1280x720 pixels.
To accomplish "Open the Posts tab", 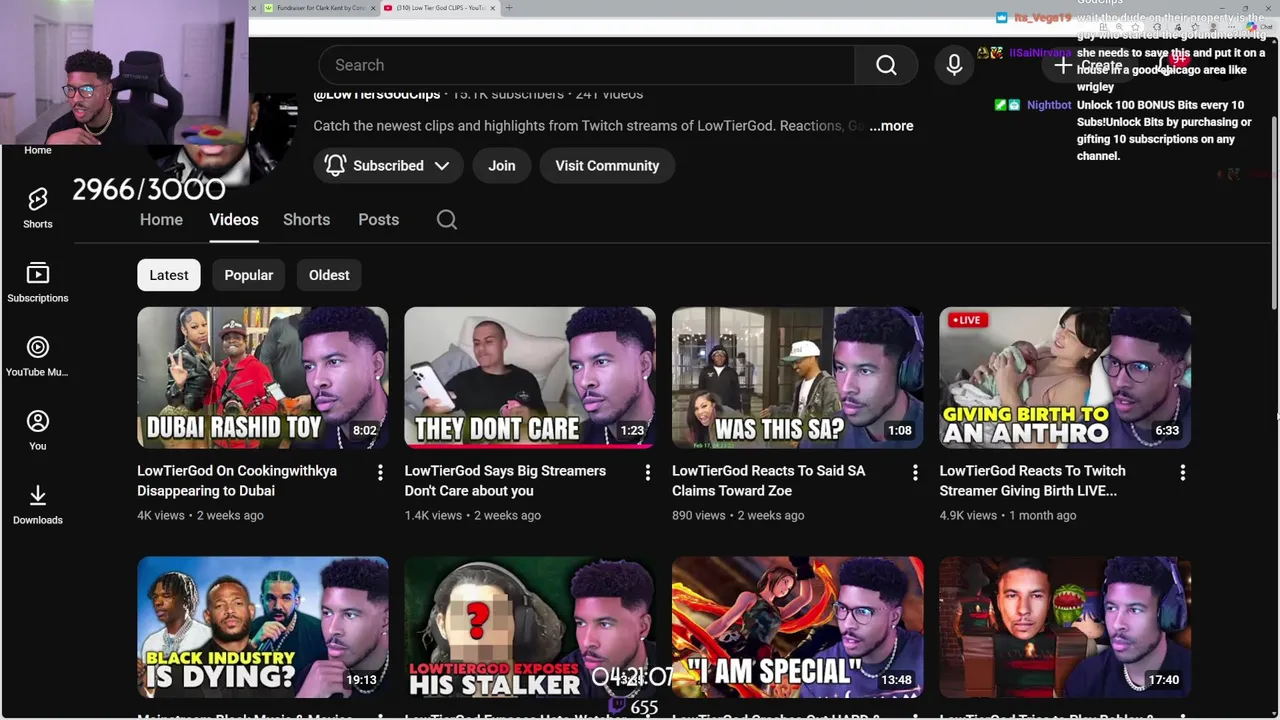I will point(379,220).
